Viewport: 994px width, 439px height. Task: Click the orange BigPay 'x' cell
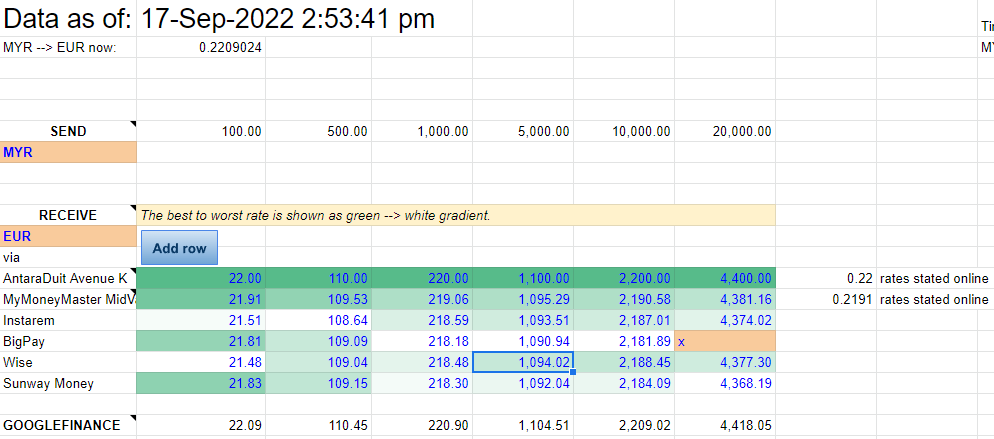point(725,341)
